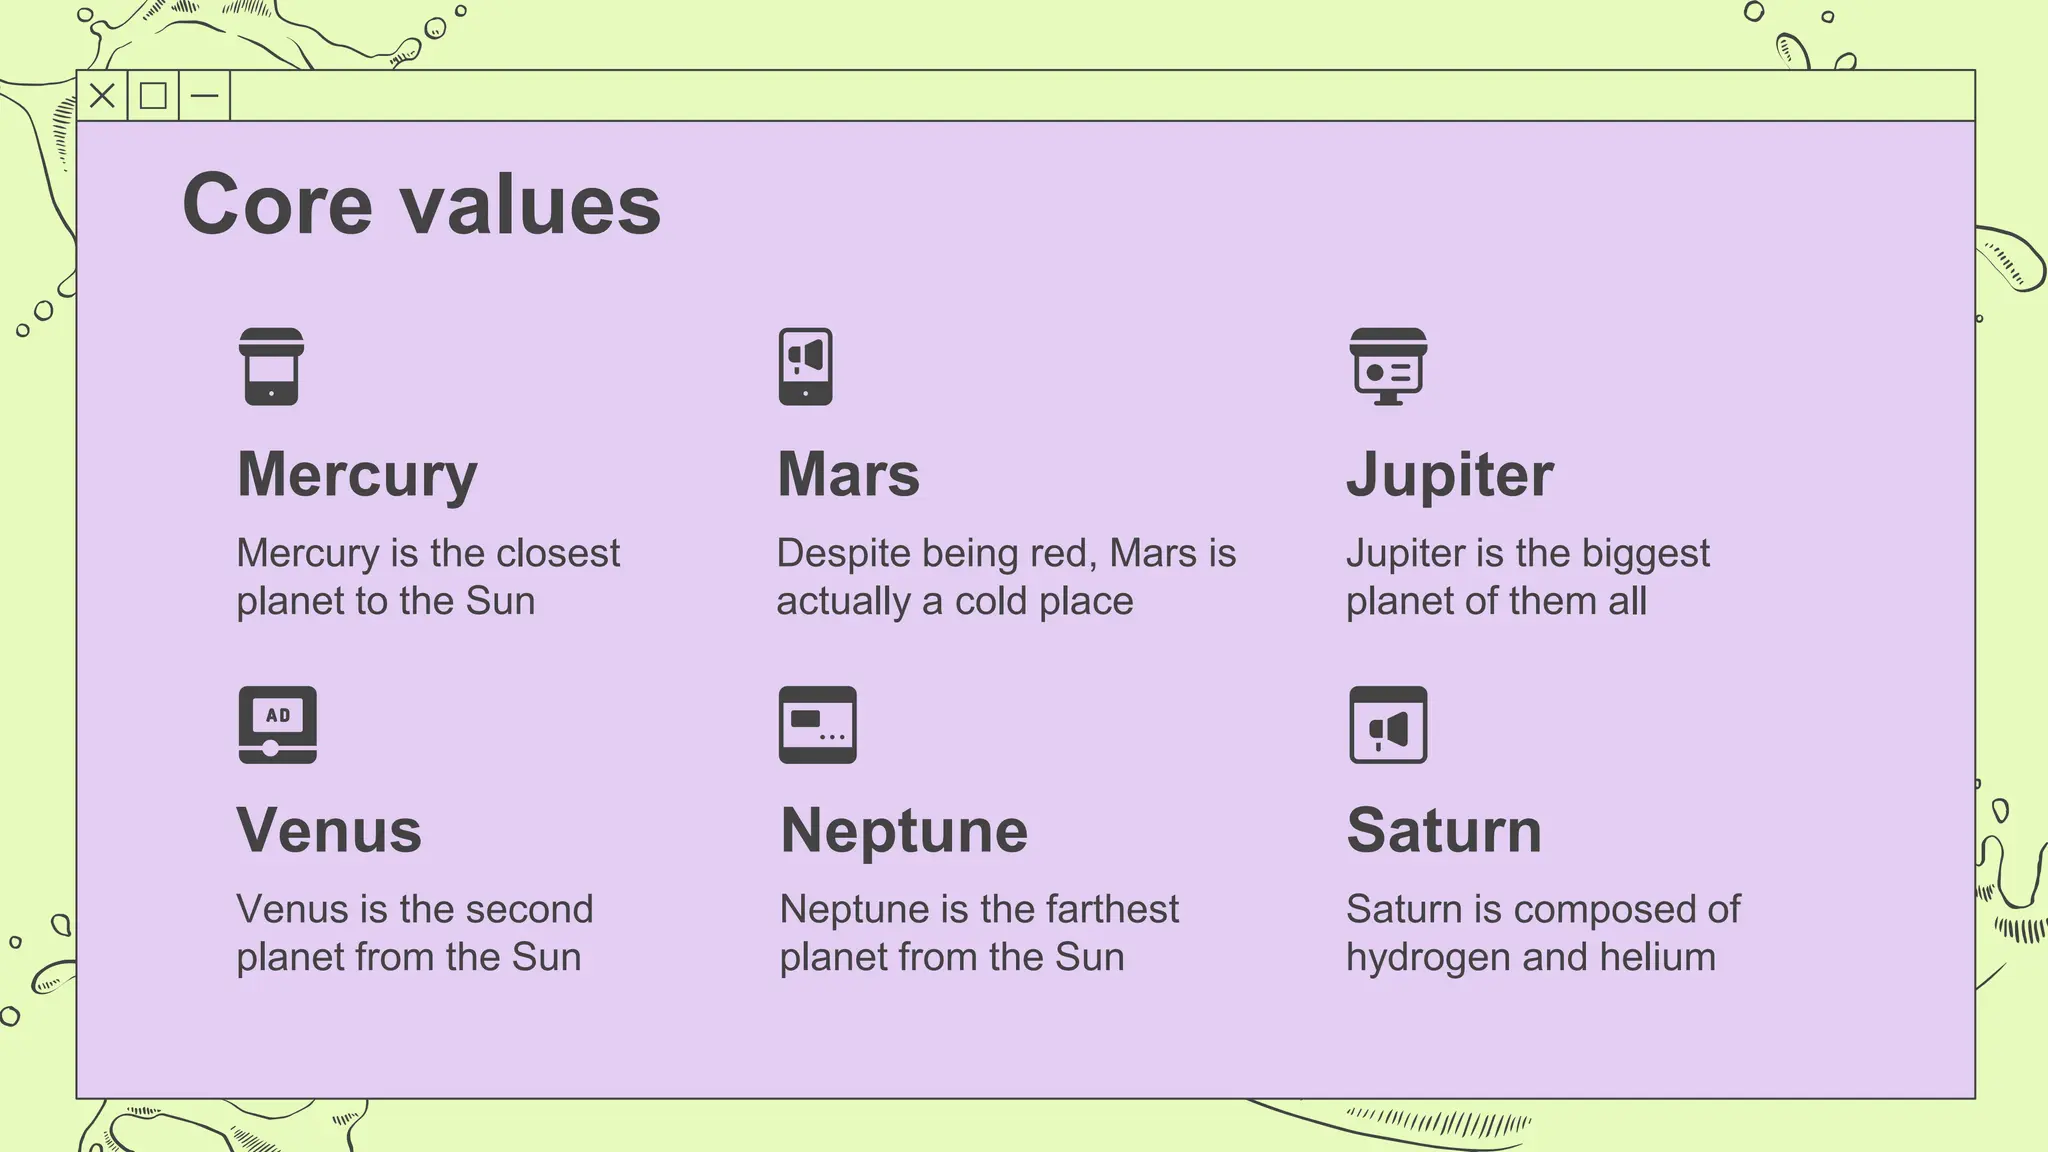This screenshot has width=2048, height=1152.
Task: Click the monitor billboard icon above Jupiter
Action: coord(1388,367)
